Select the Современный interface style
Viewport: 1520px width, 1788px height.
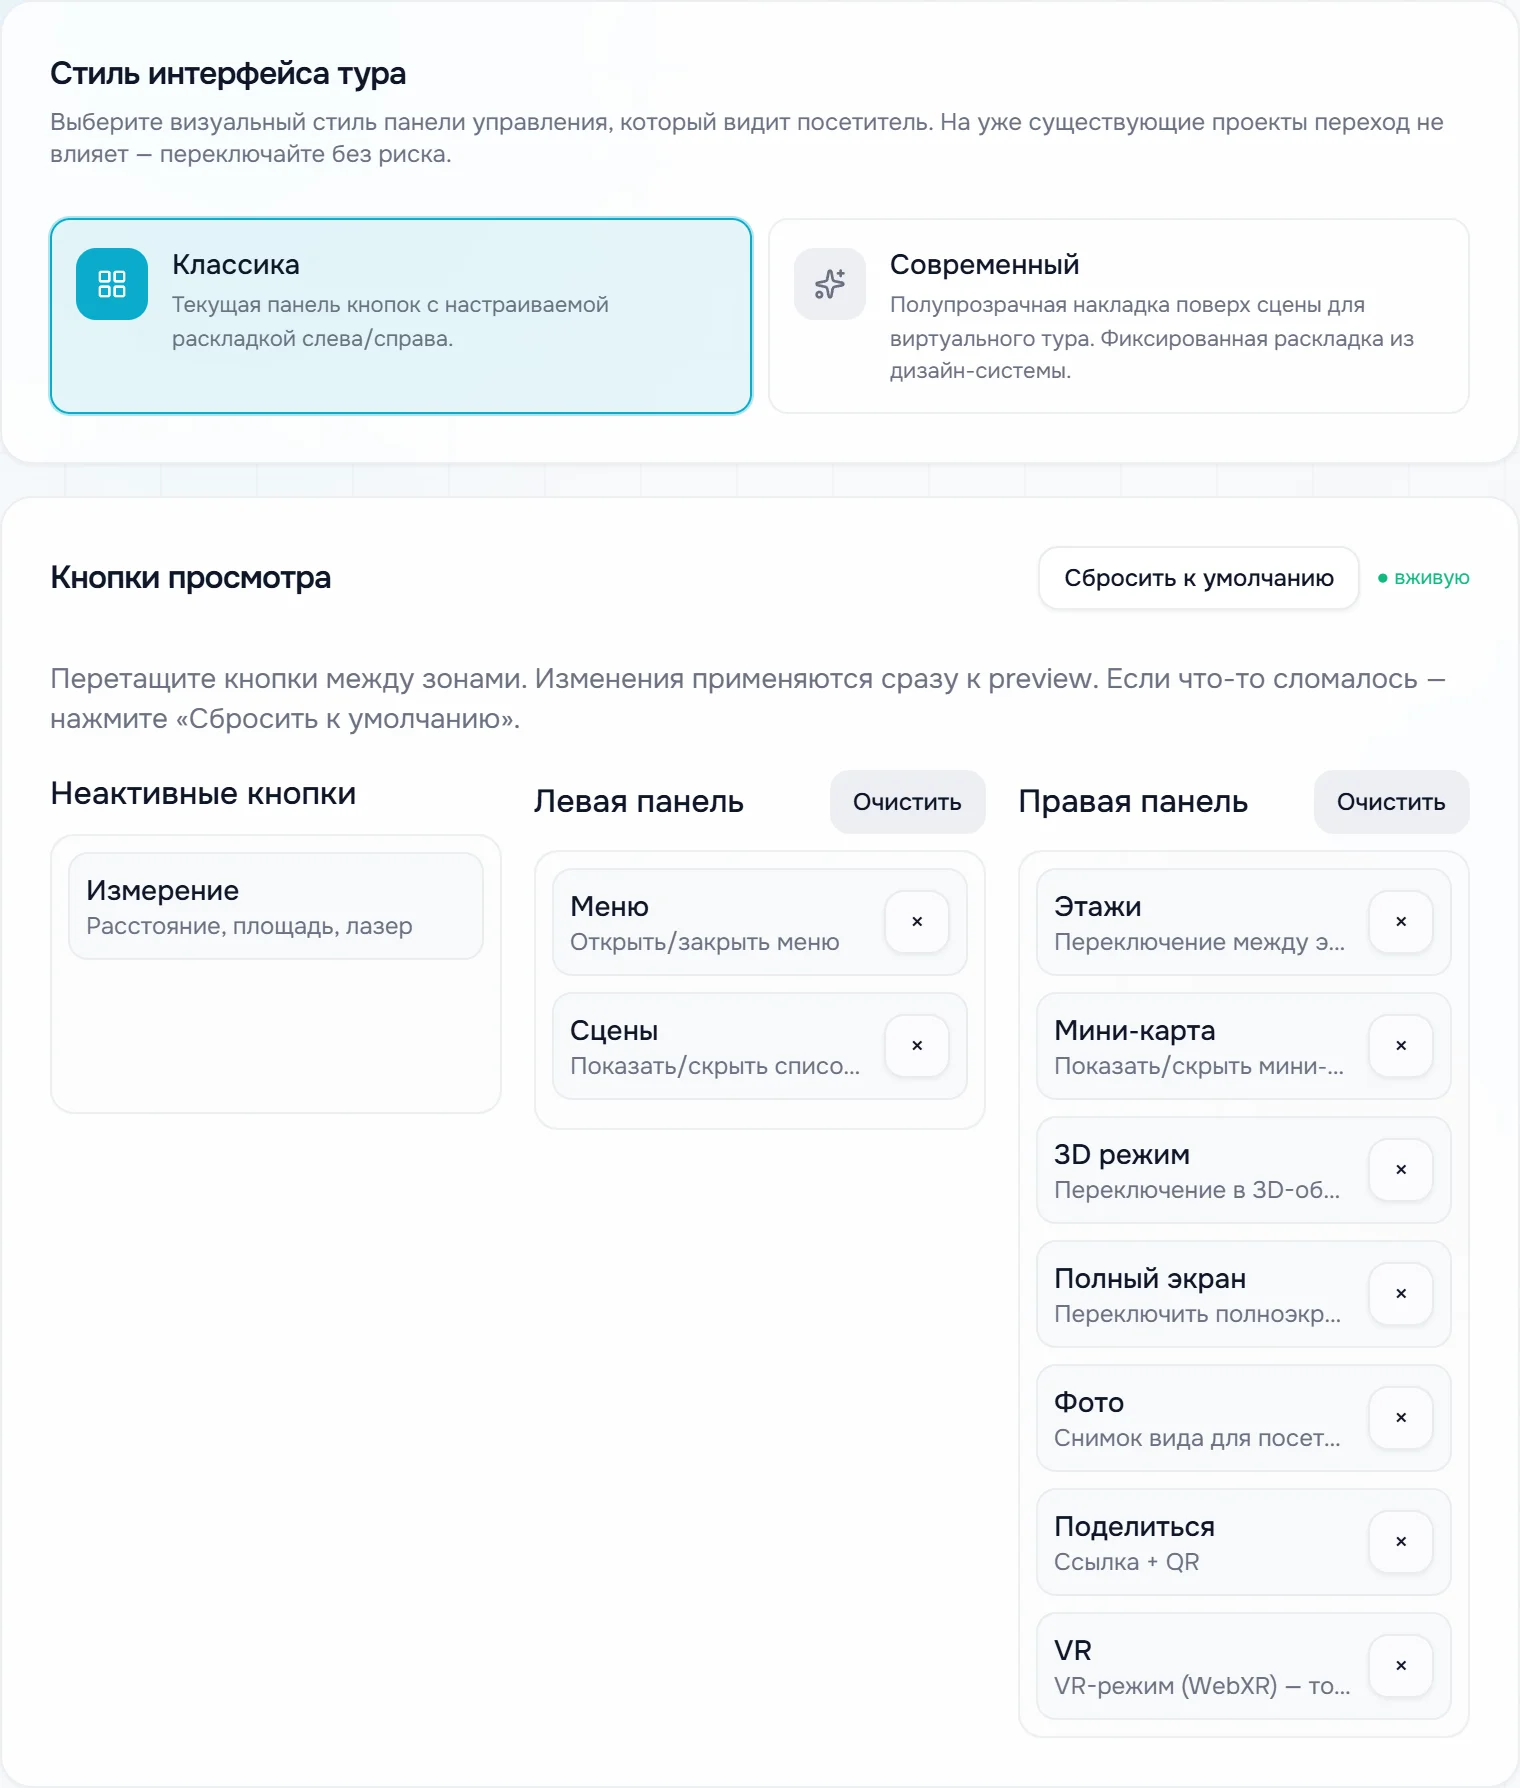[x=1119, y=316]
